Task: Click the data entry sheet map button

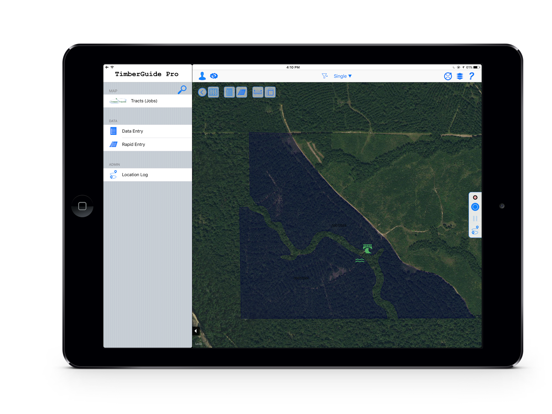Action: click(x=229, y=92)
